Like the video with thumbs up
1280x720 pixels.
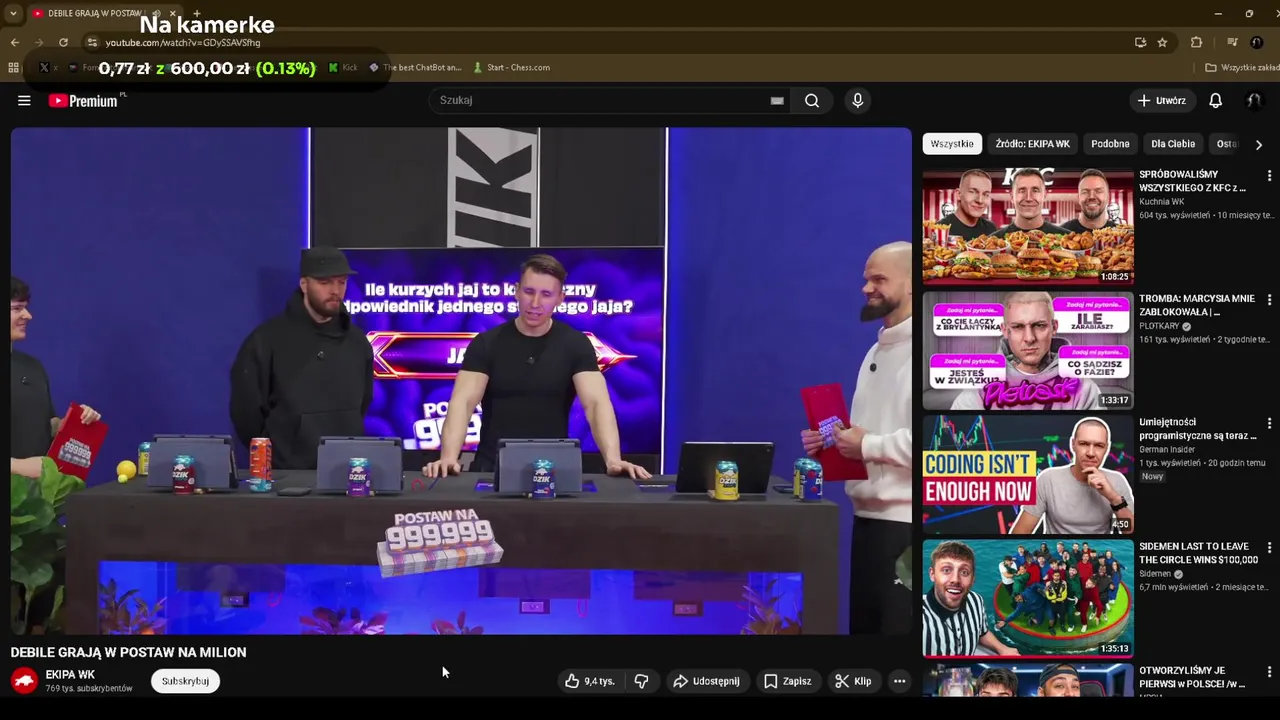pos(589,681)
